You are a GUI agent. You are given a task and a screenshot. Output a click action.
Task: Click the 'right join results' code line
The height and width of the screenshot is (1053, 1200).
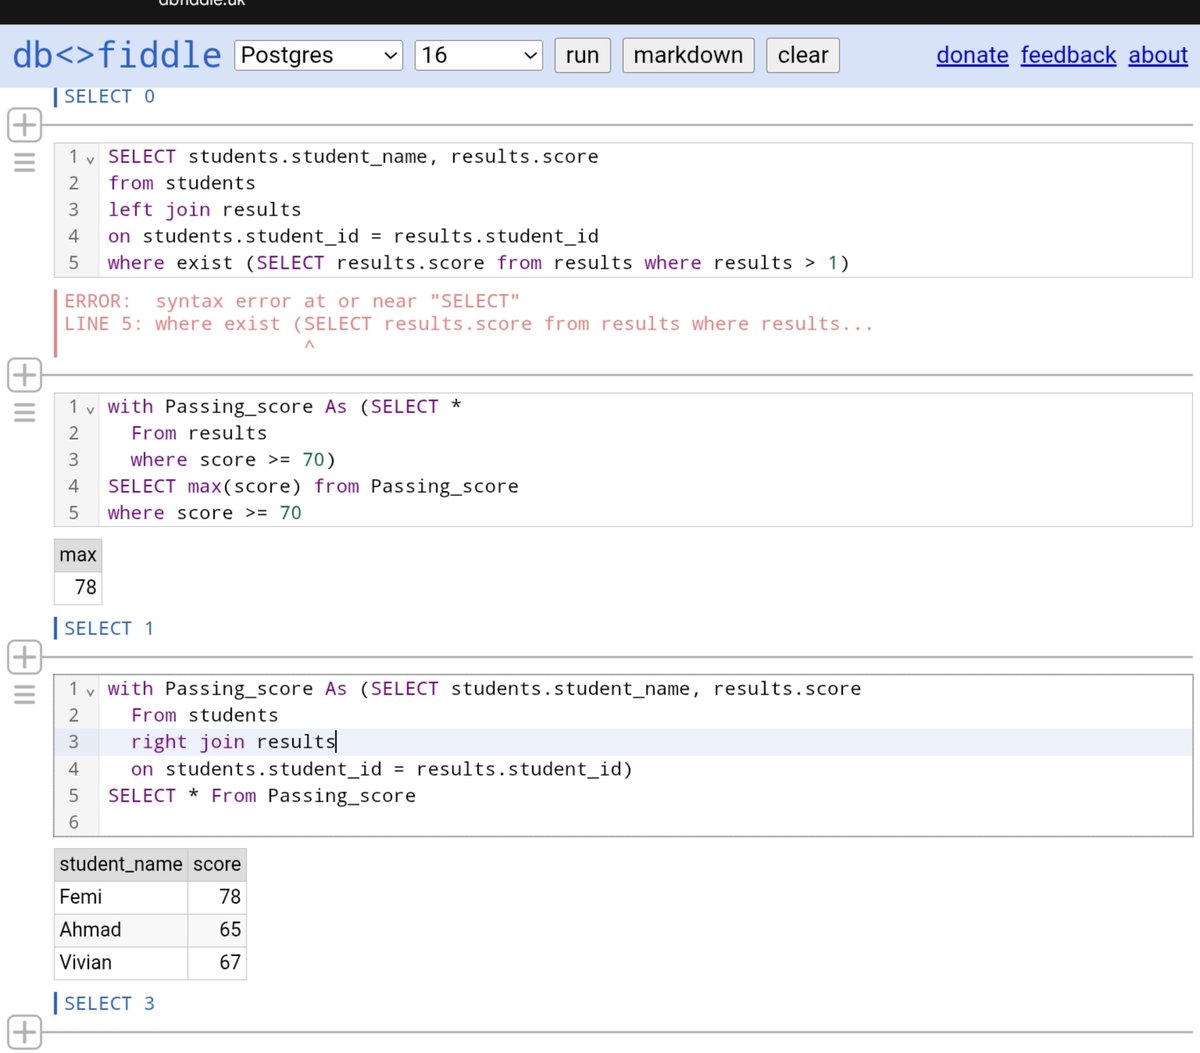click(x=233, y=742)
